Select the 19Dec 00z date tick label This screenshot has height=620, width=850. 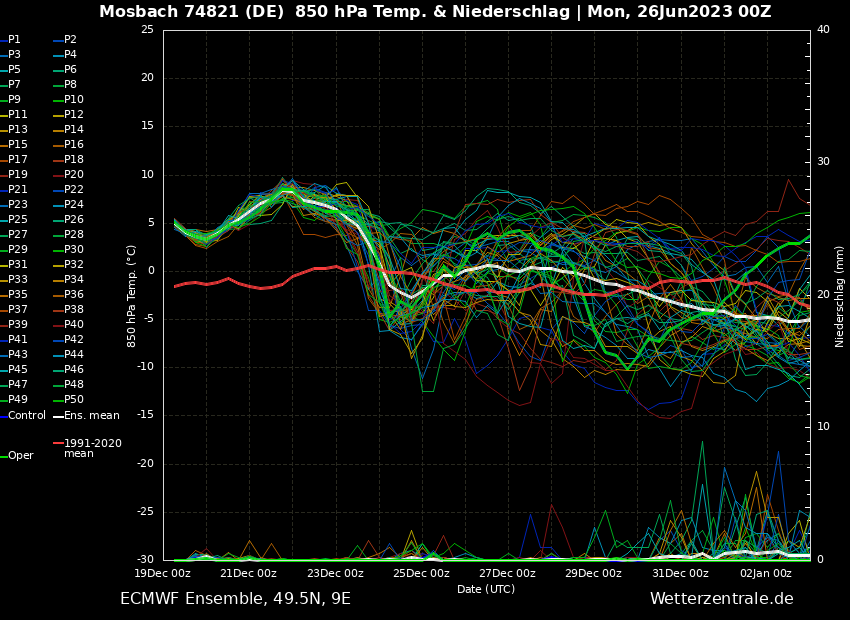pos(163,574)
